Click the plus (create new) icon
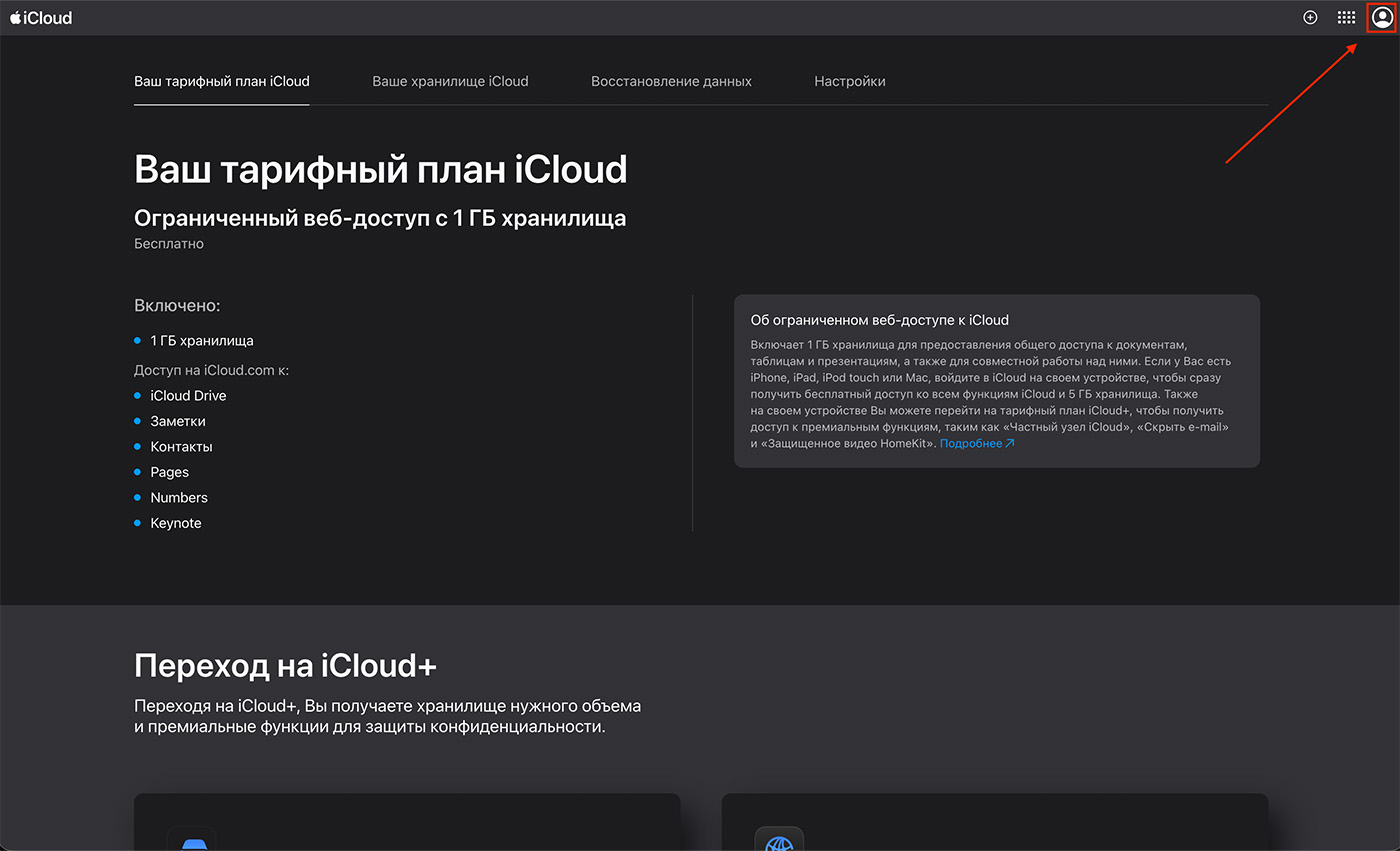Viewport: 1400px width, 851px height. point(1310,18)
